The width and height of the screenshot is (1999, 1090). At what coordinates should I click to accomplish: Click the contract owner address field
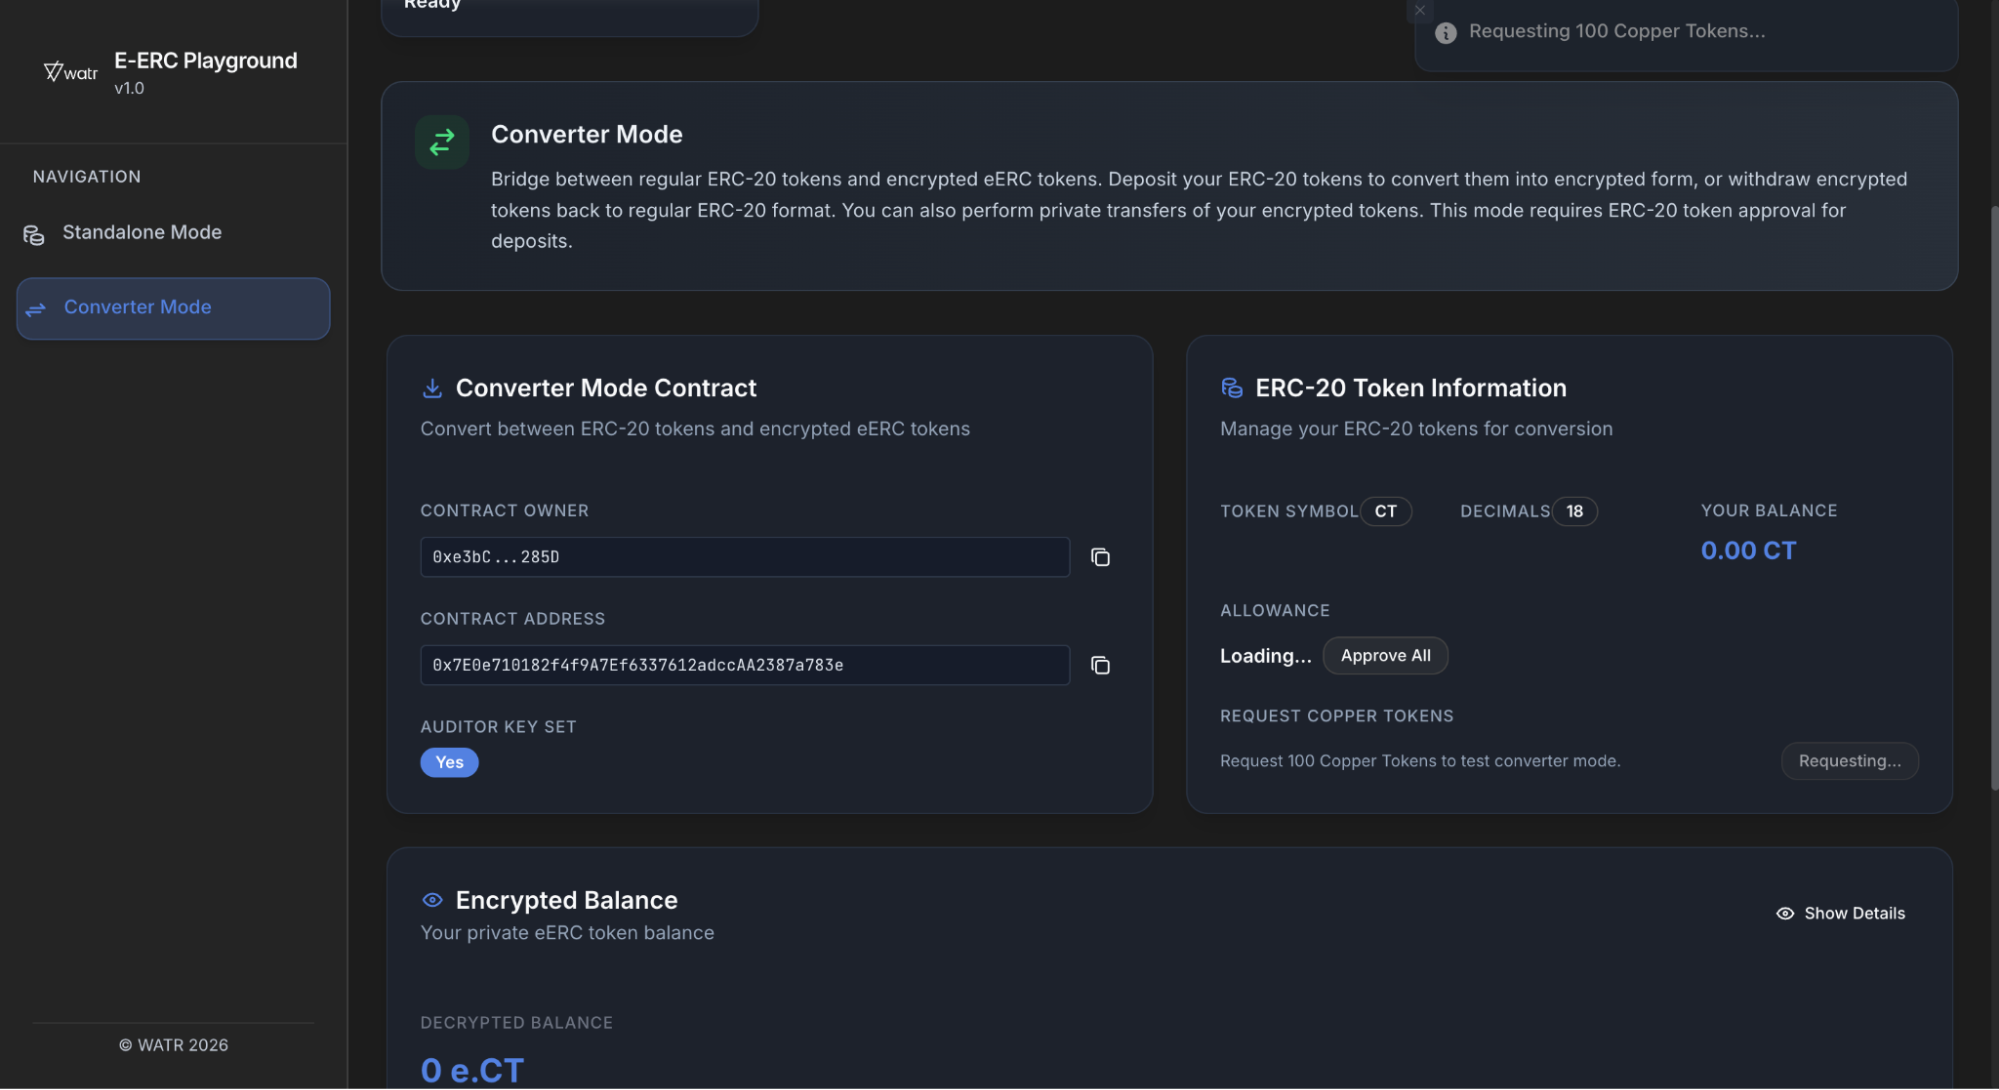744,557
